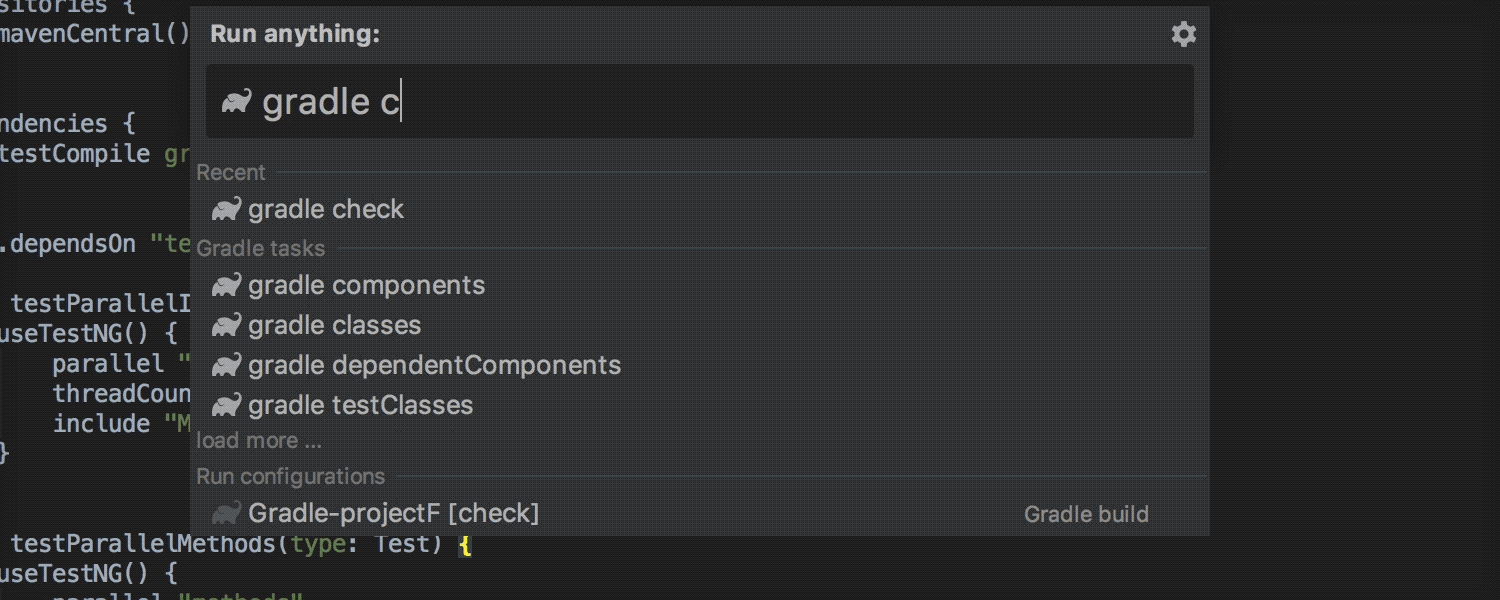Click elephant icon beside gradle check
Viewport: 1500px width, 600px height.
[227, 209]
